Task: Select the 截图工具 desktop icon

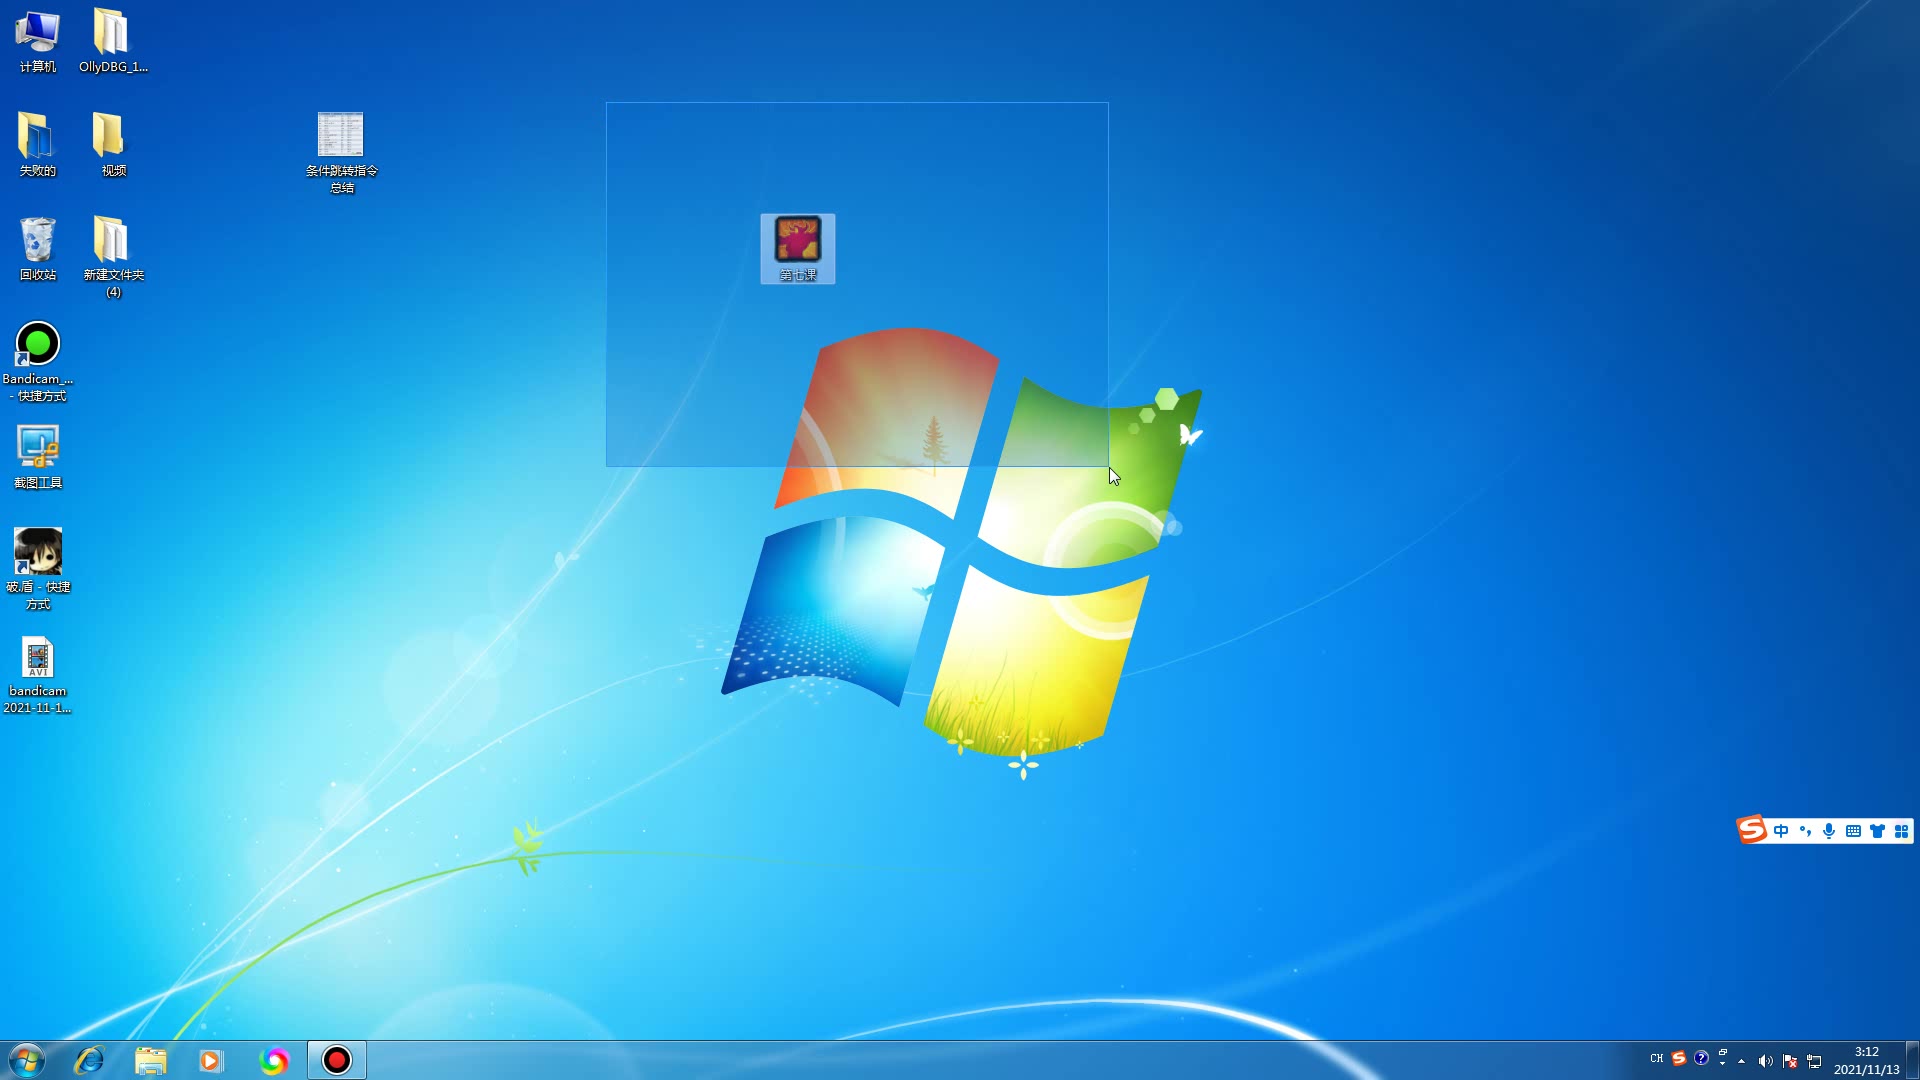Action: (x=38, y=457)
